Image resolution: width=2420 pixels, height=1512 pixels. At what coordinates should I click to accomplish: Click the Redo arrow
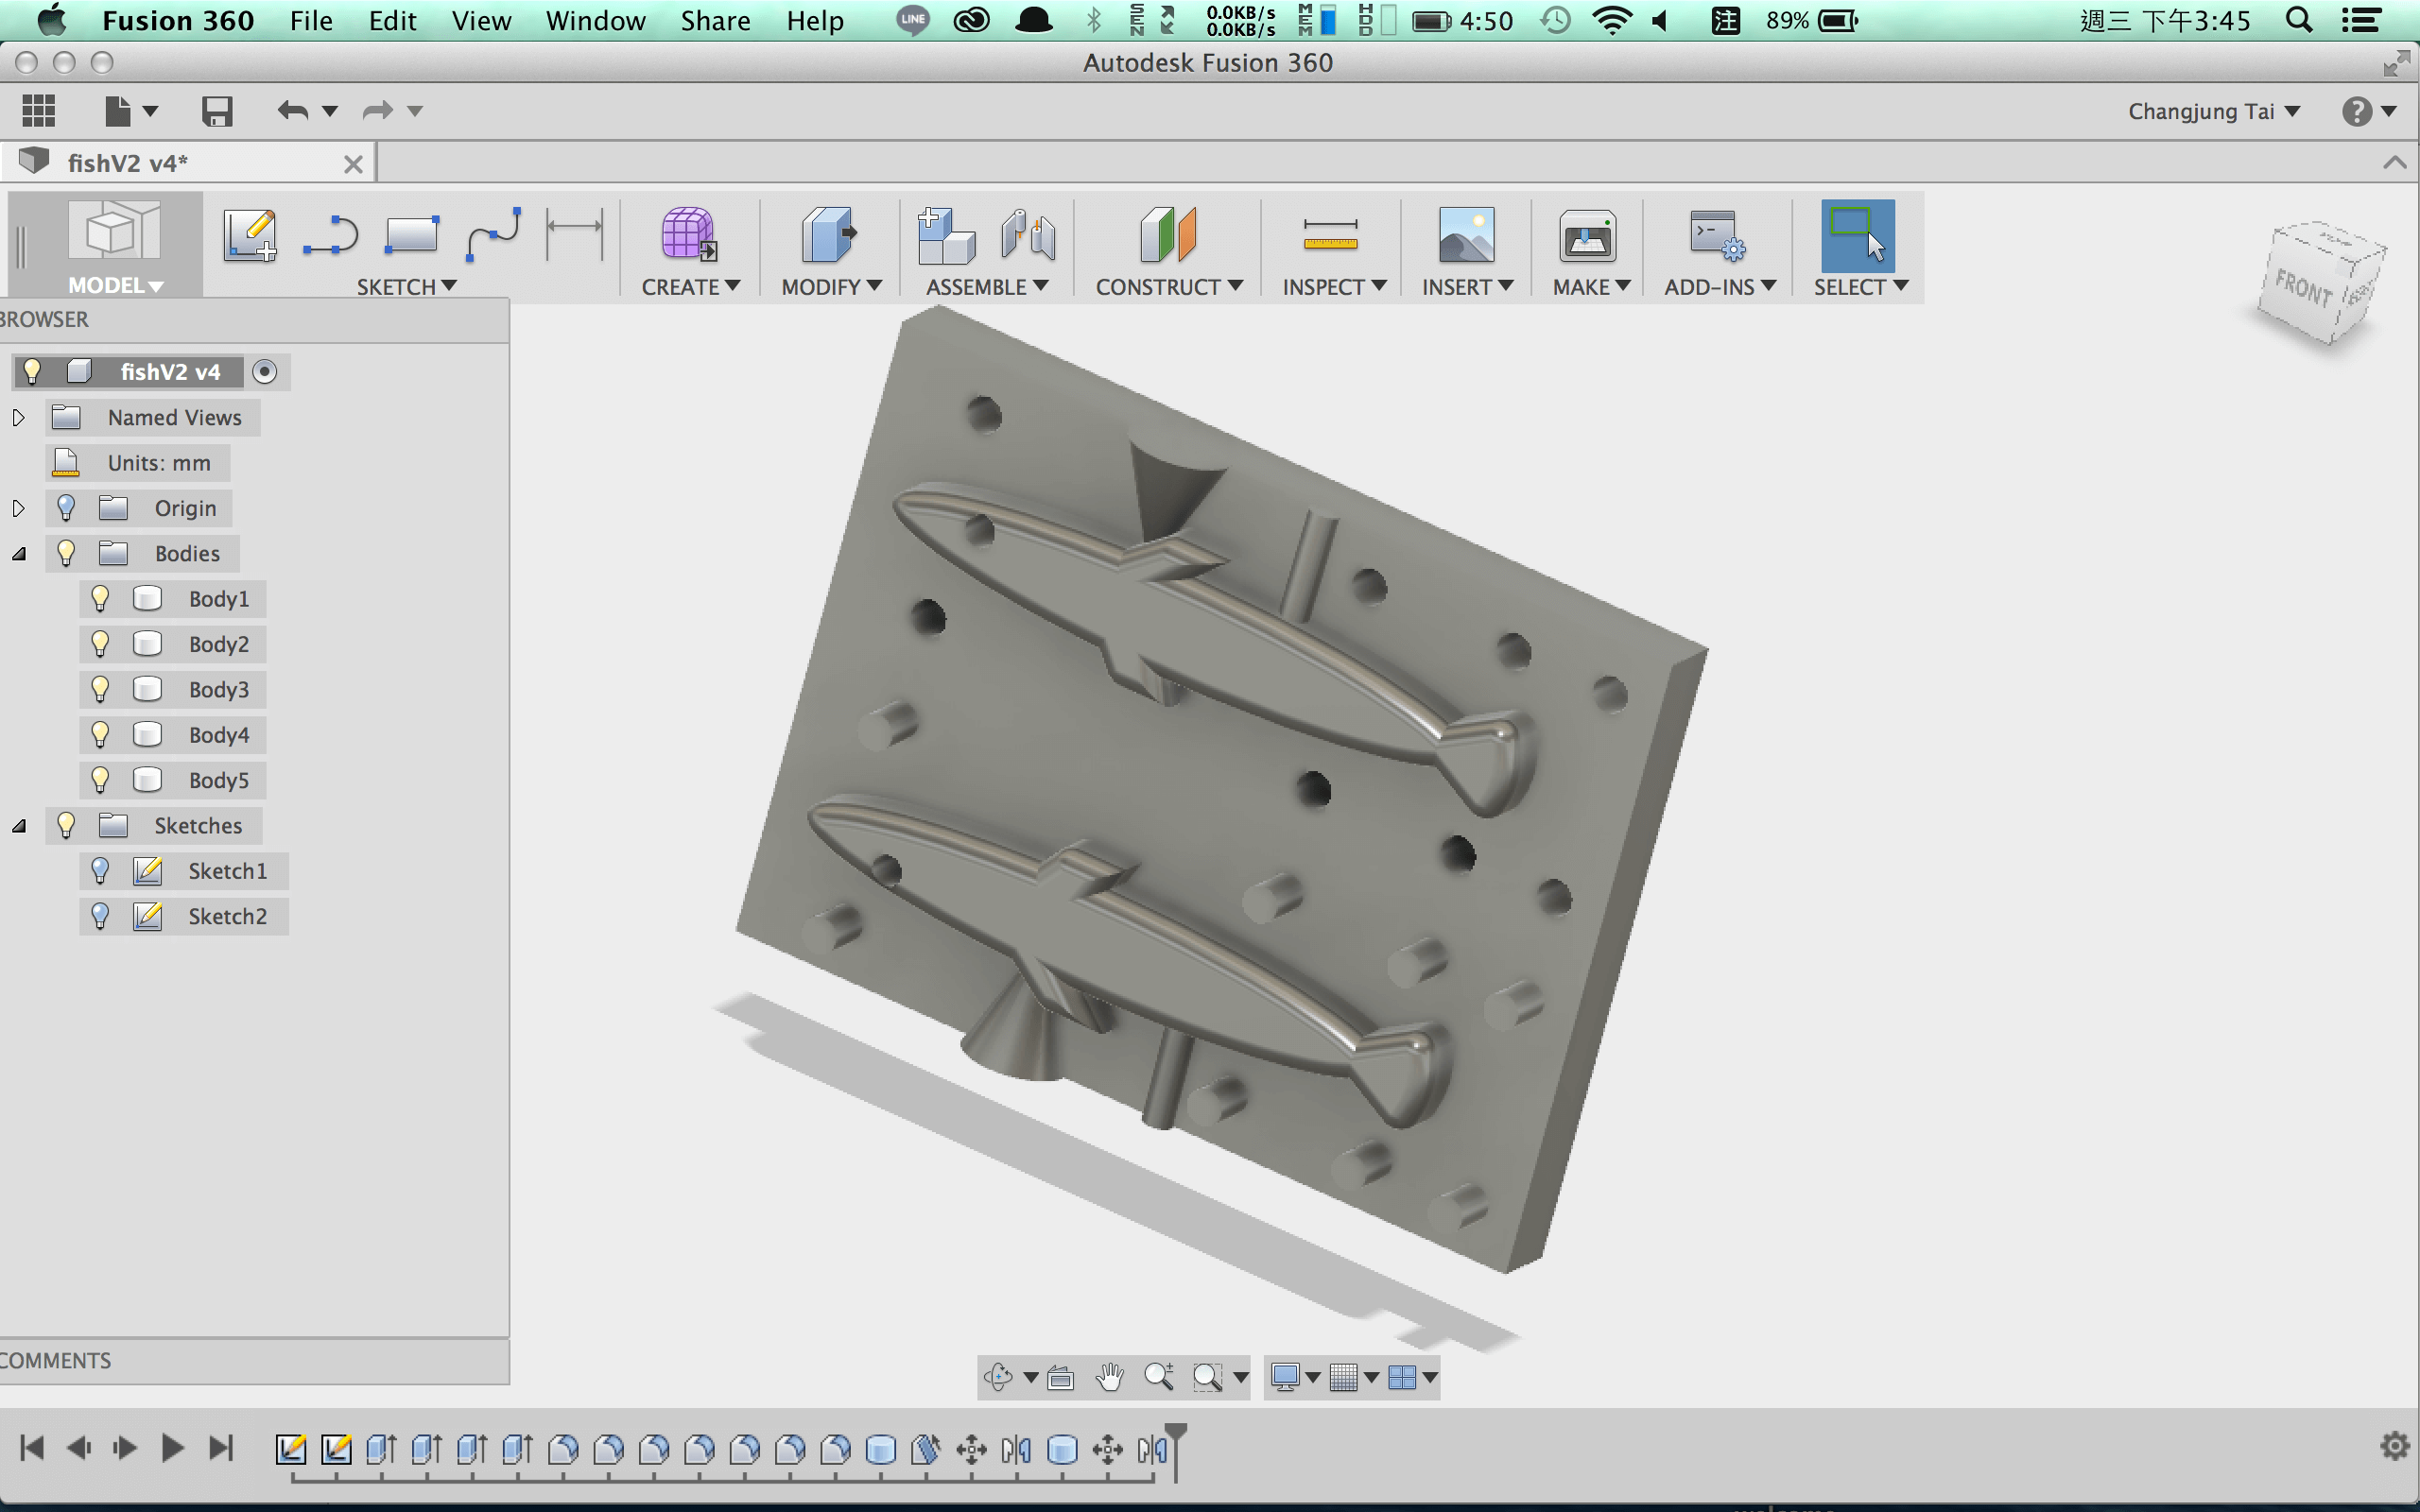click(x=378, y=110)
